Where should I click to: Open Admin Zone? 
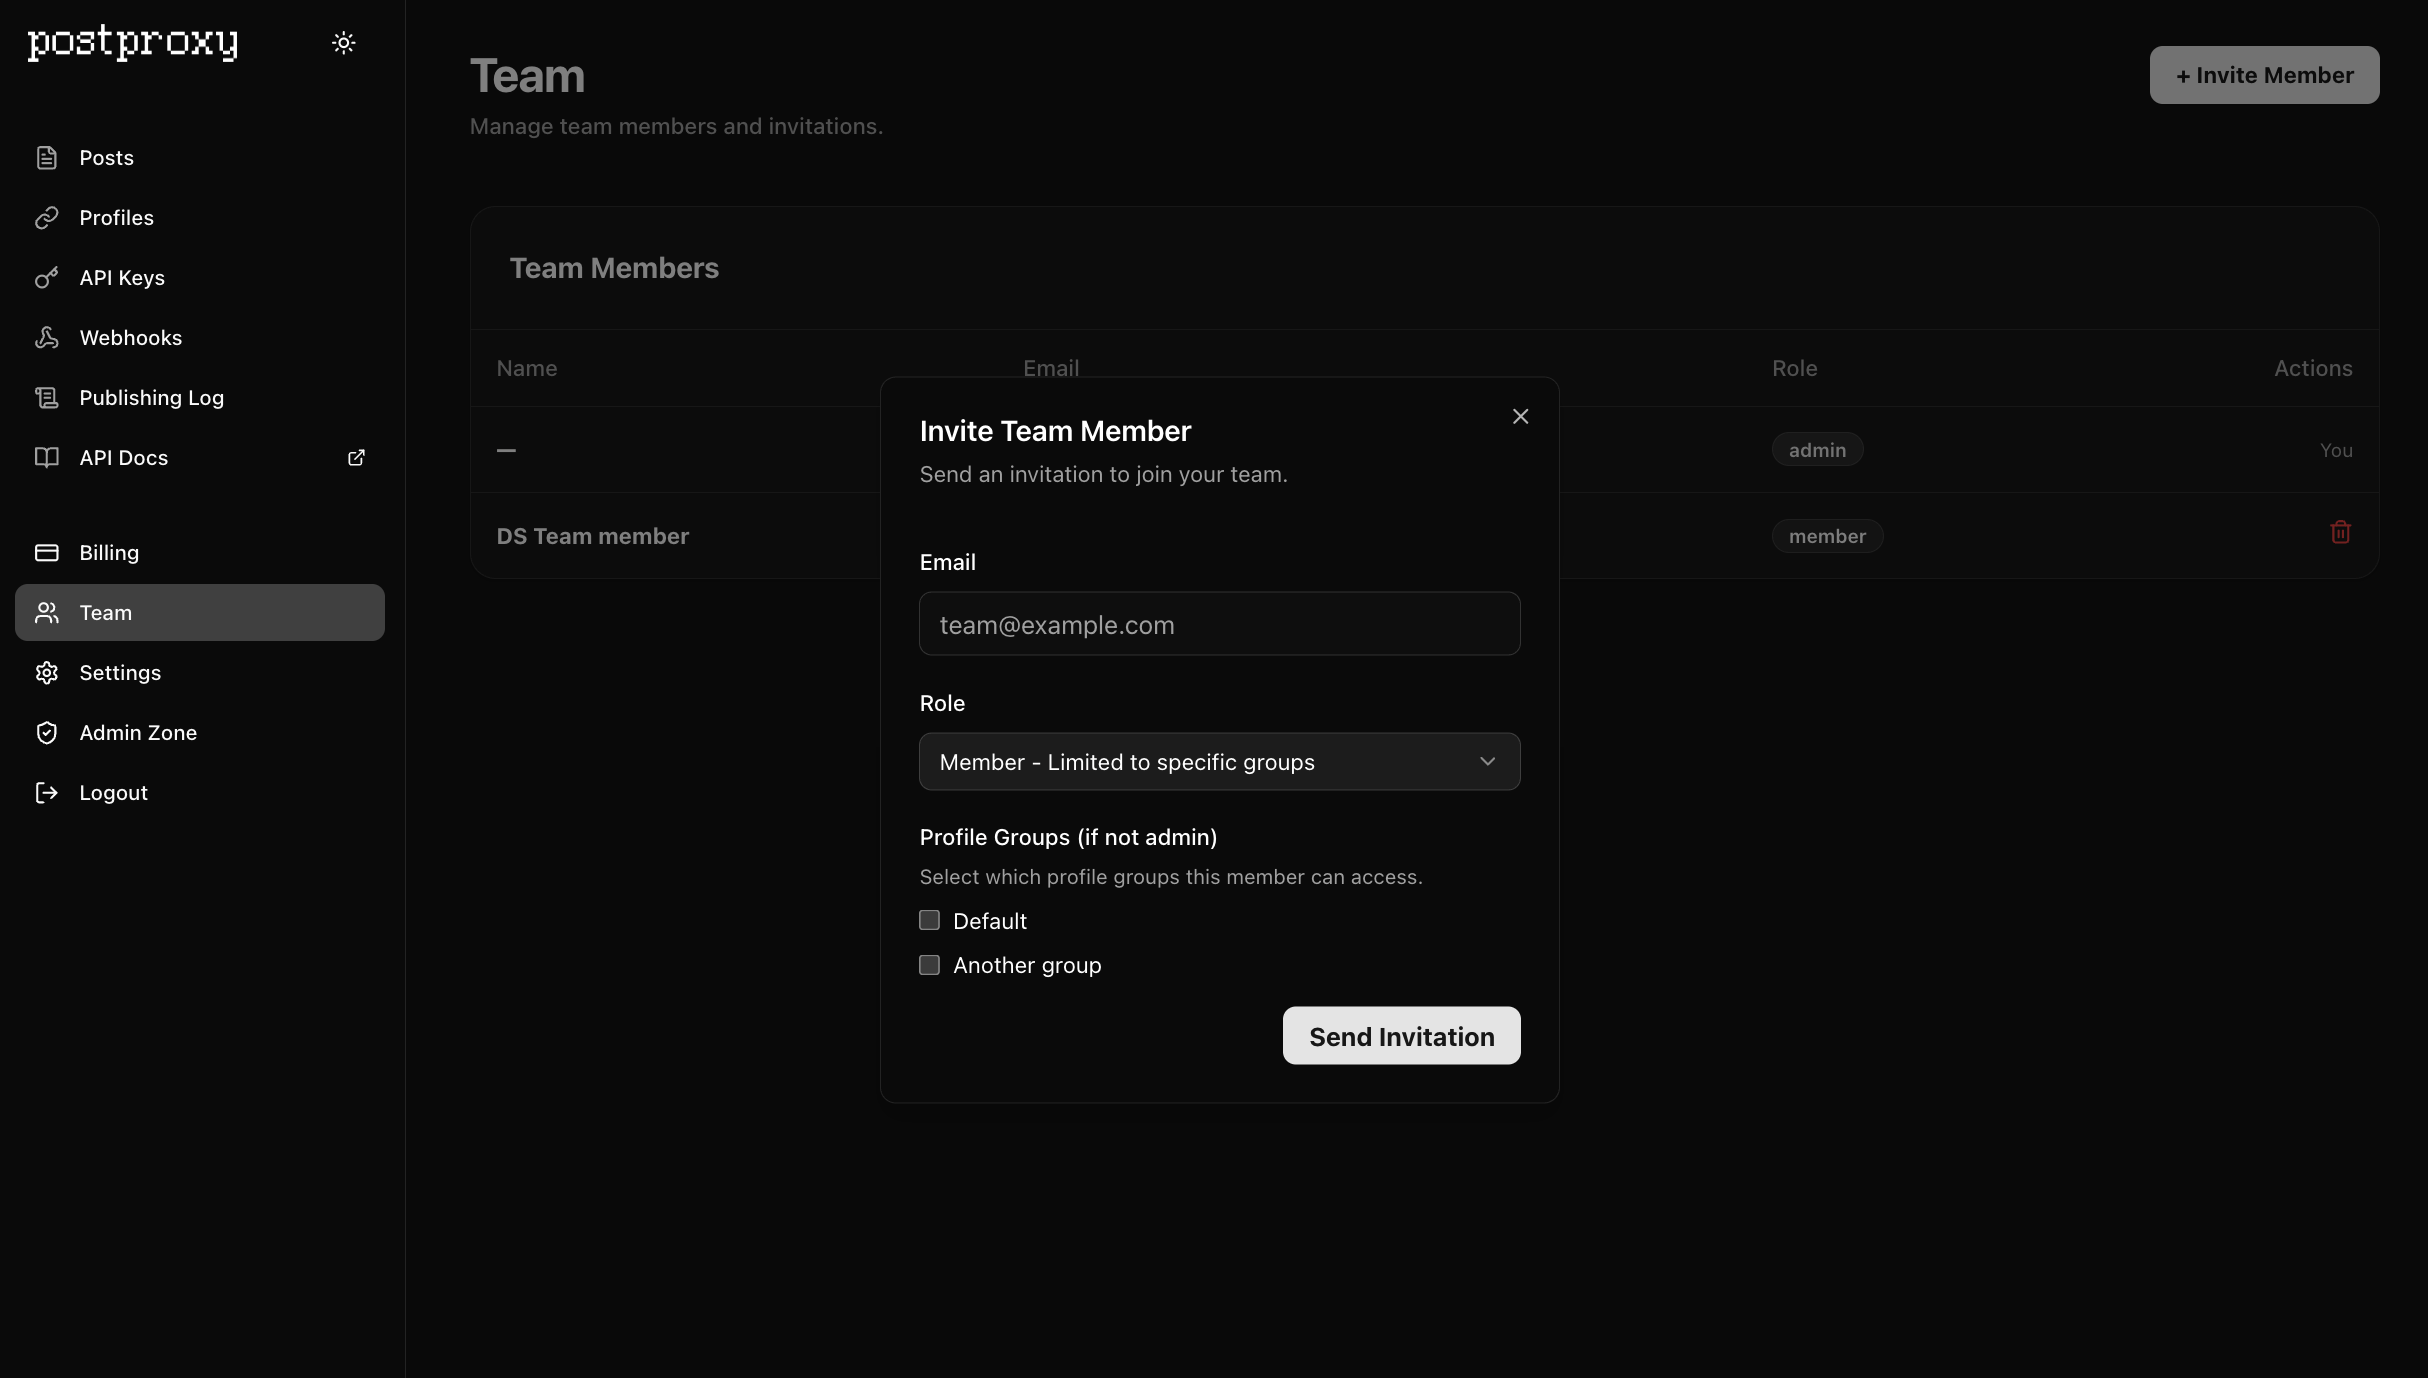200,733
